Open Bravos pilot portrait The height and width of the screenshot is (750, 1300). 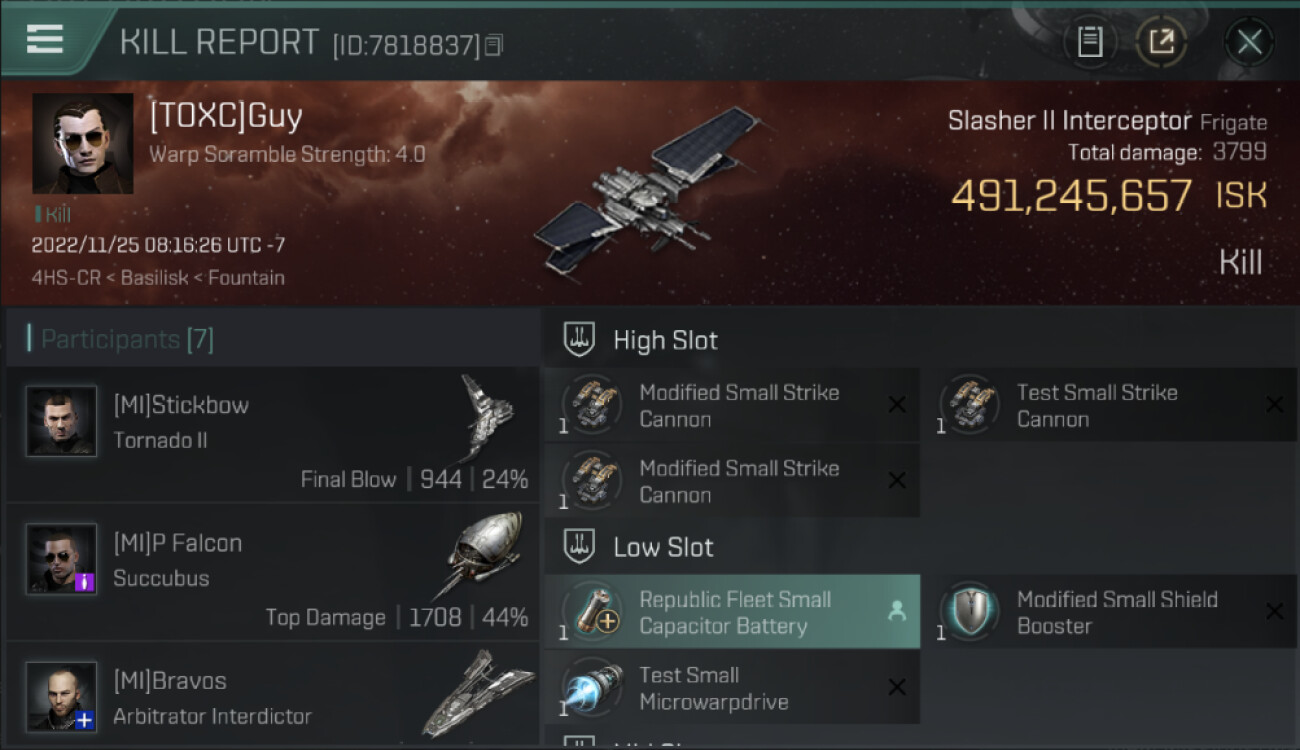pos(62,697)
